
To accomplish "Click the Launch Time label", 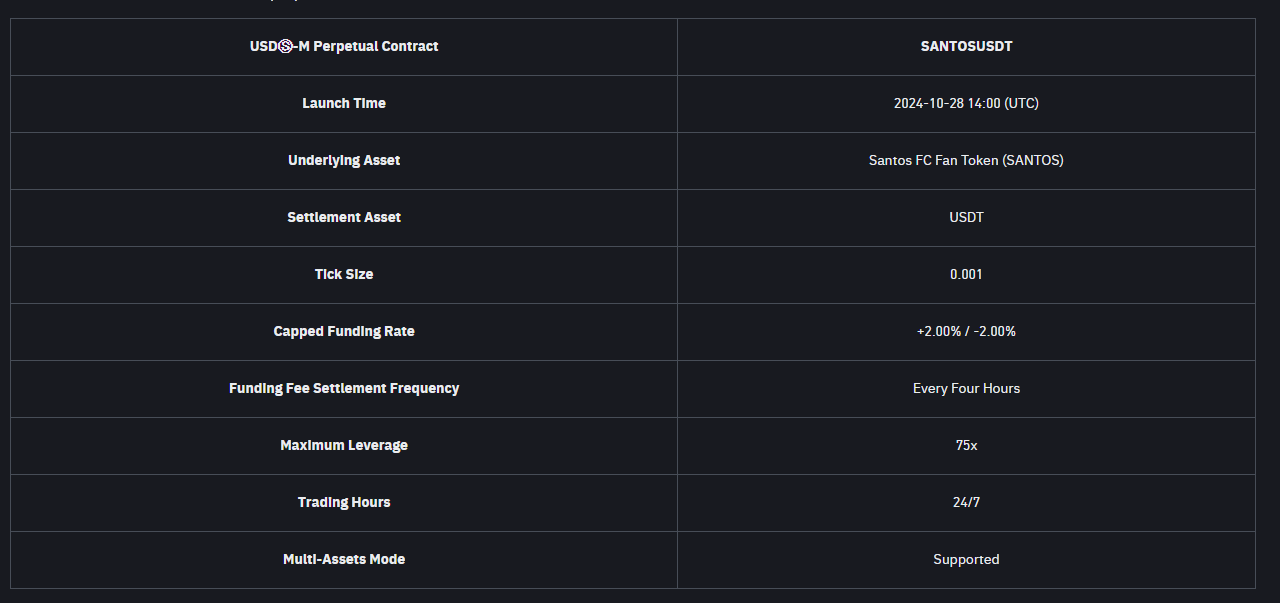I will (344, 103).
